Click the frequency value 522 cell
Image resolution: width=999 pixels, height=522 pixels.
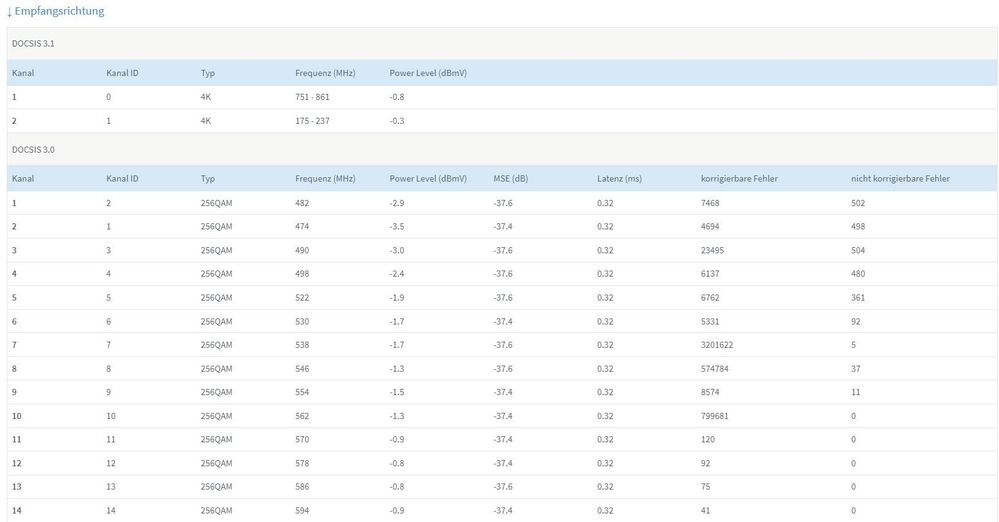point(302,298)
